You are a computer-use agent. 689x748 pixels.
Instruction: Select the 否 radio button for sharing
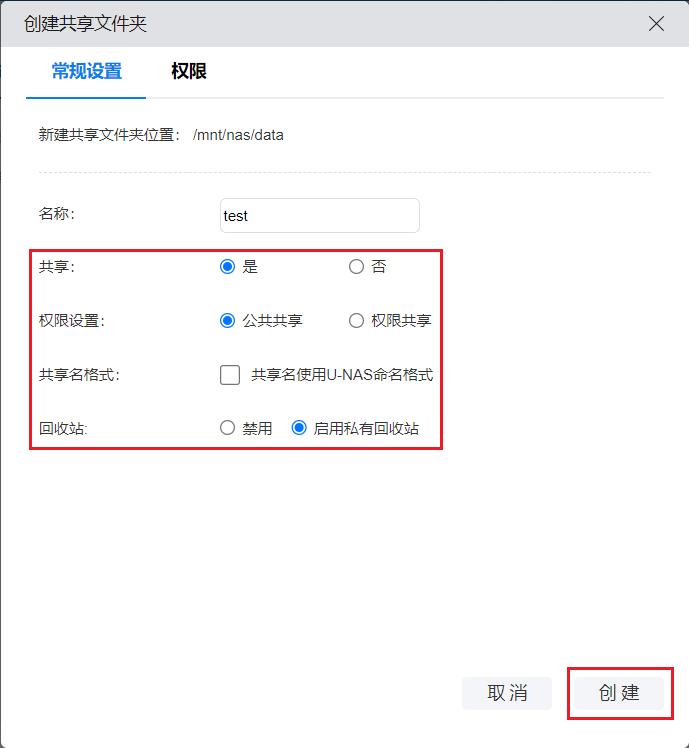(x=356, y=267)
